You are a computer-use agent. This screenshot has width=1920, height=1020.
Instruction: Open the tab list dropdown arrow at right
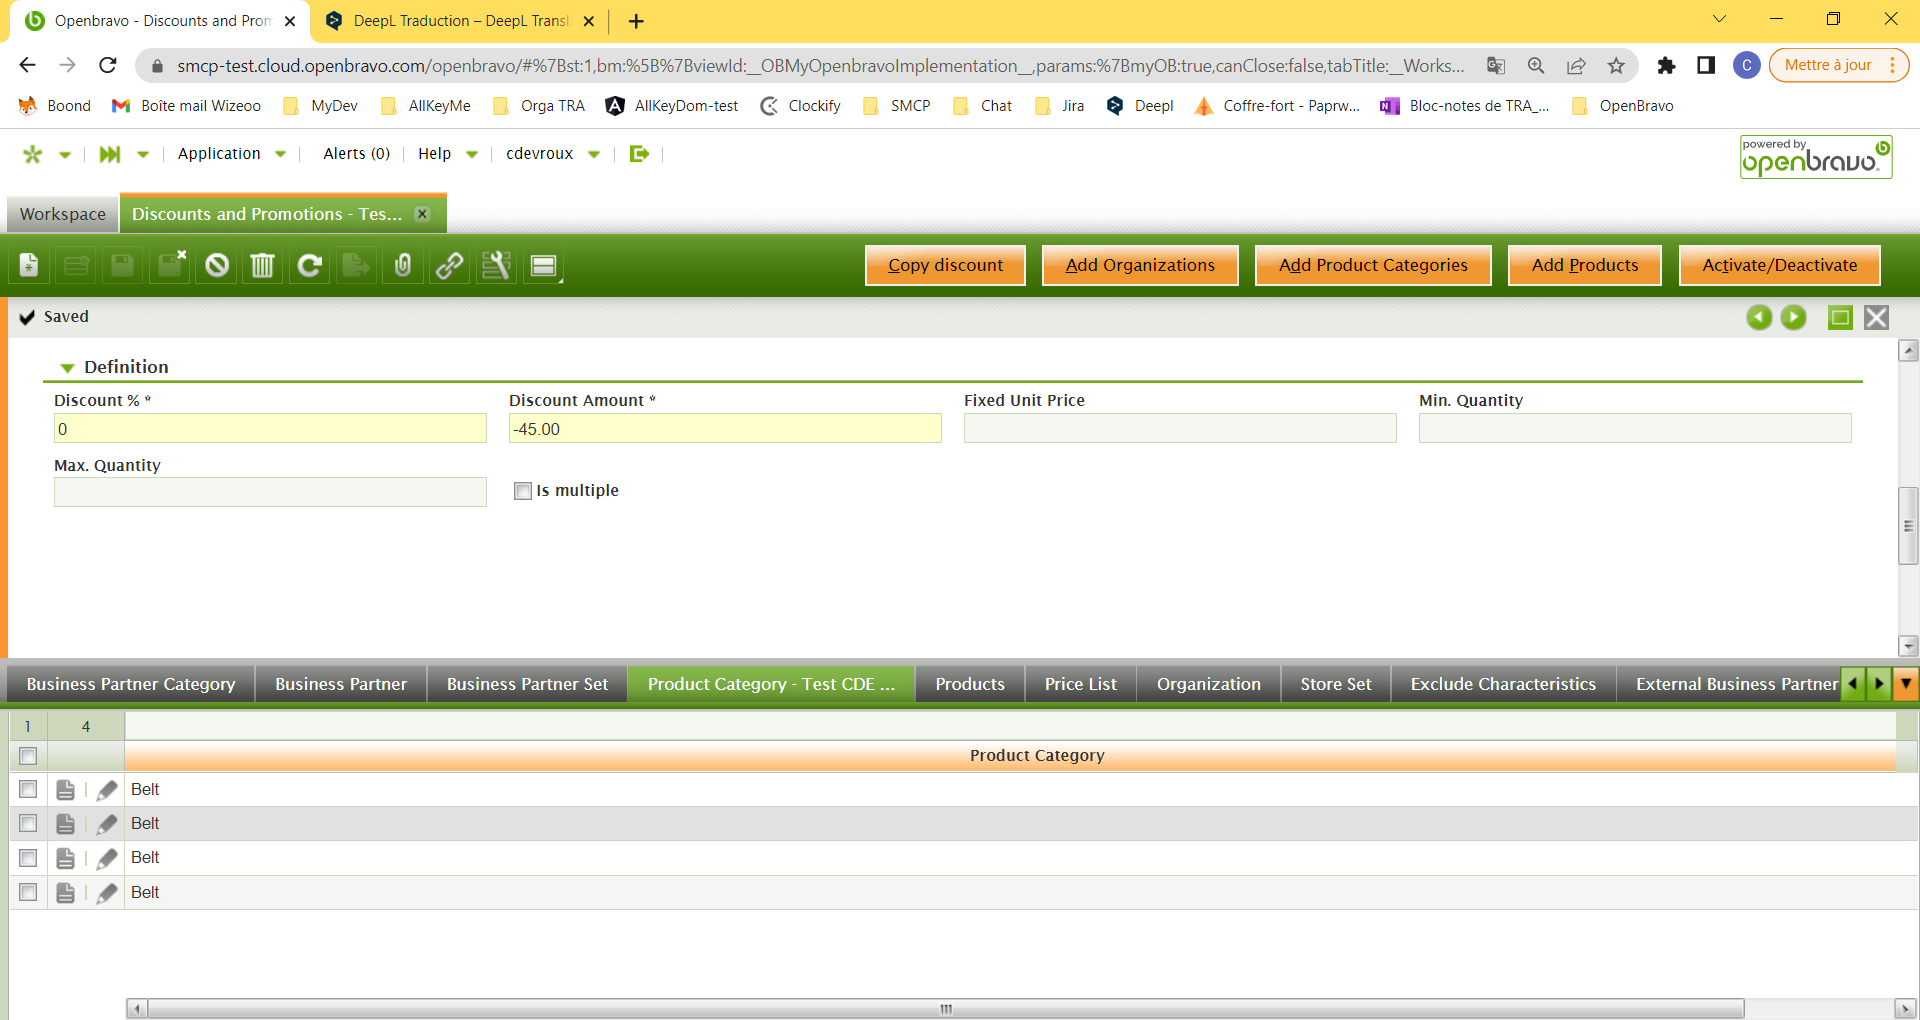point(1906,684)
